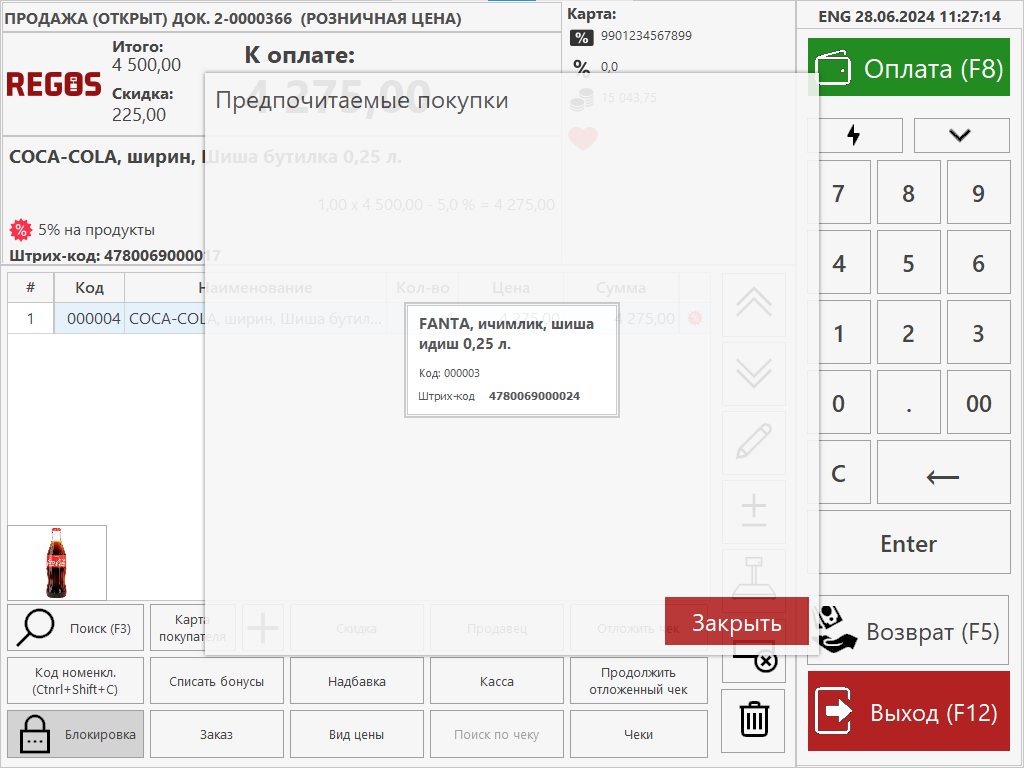Expand the chevron dropdown above the numpad
This screenshot has width=1024, height=768.
coord(961,135)
